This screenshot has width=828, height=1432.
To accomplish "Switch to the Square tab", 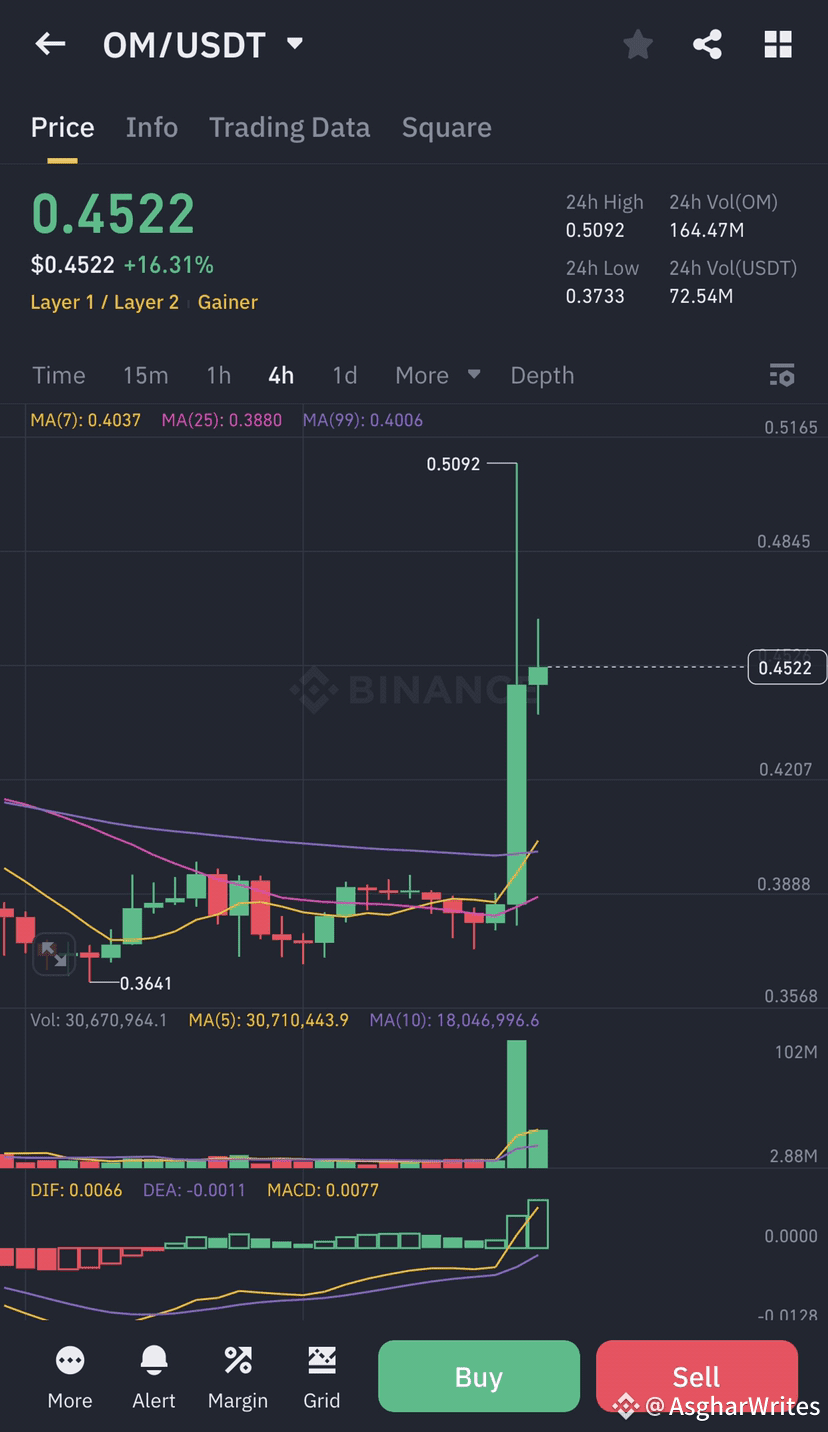I will tap(446, 127).
